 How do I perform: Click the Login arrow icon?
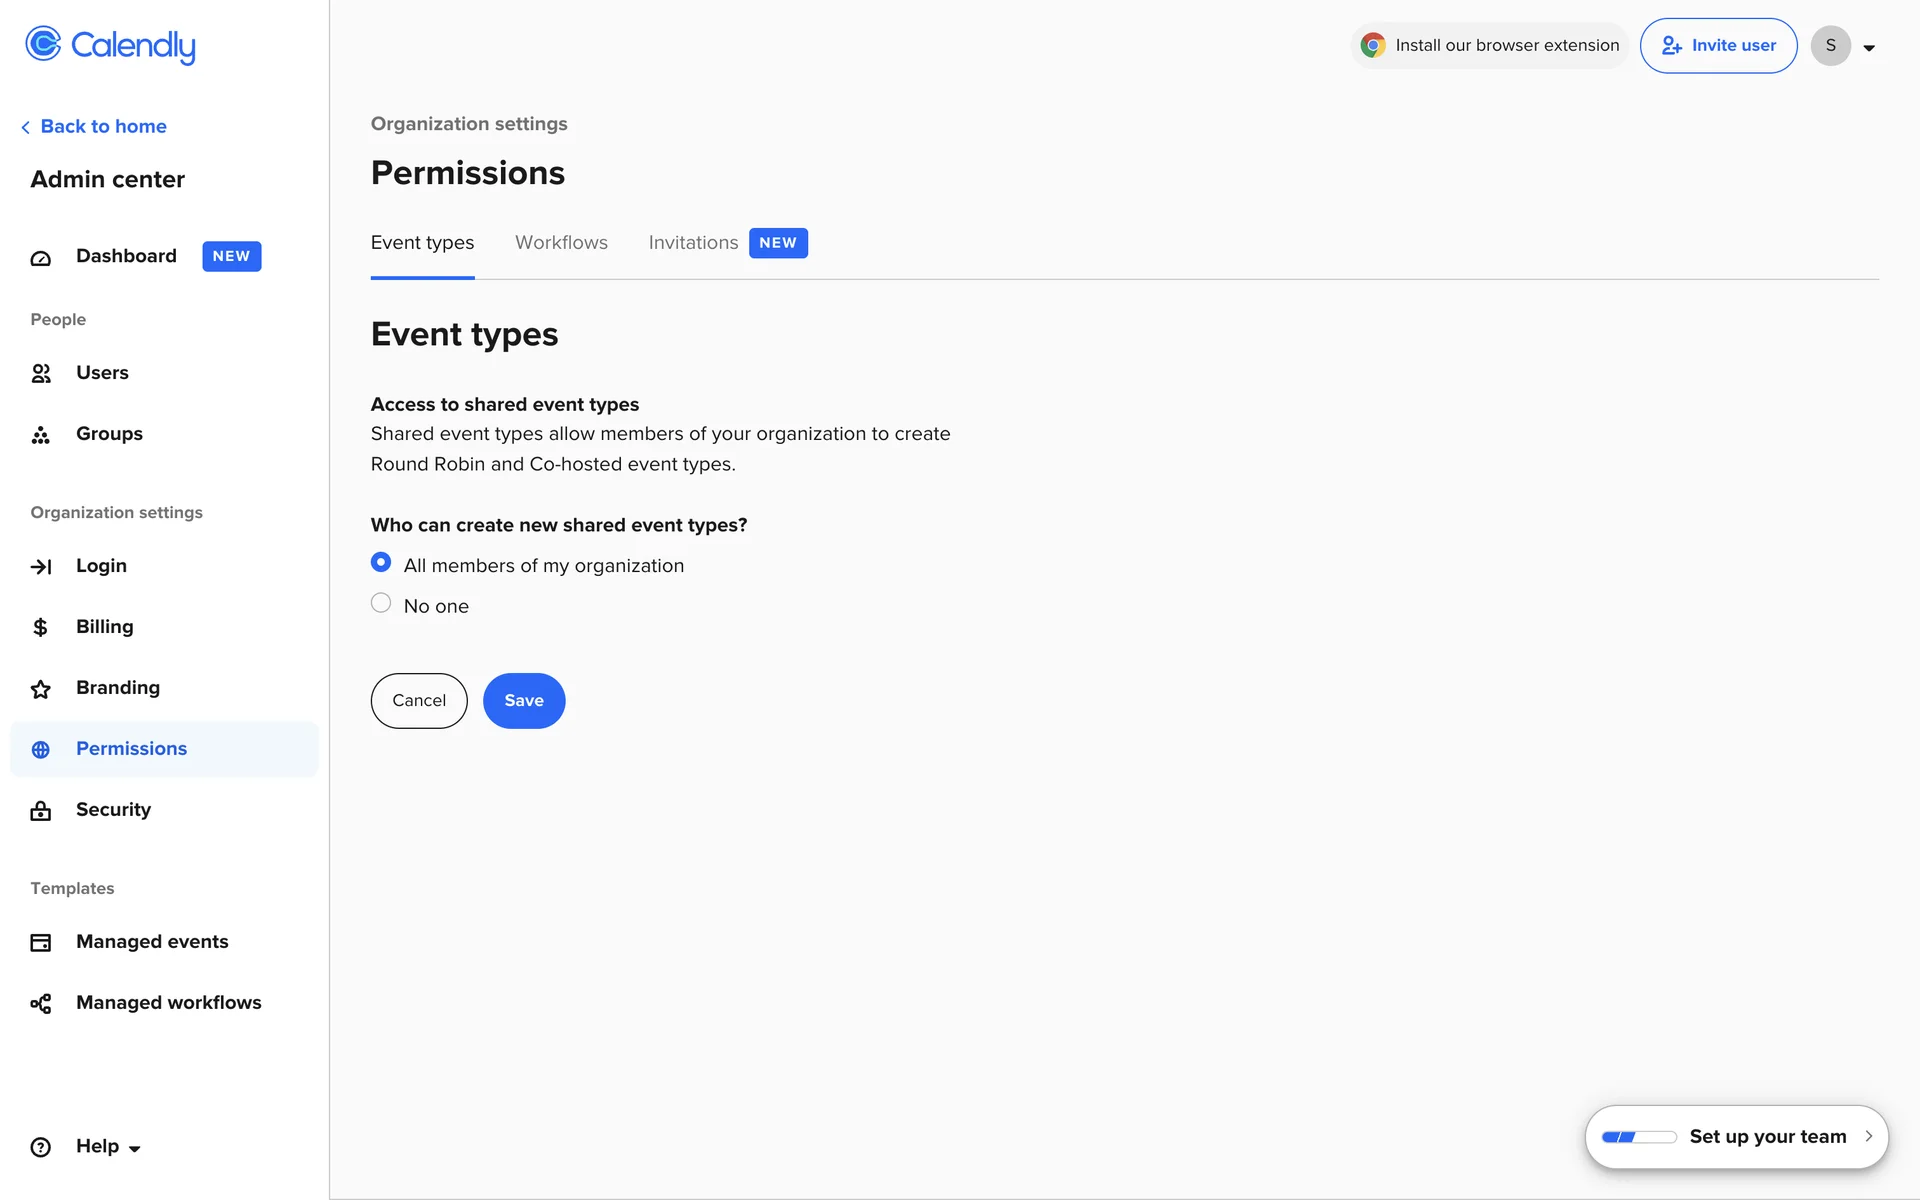pyautogui.click(x=40, y=567)
